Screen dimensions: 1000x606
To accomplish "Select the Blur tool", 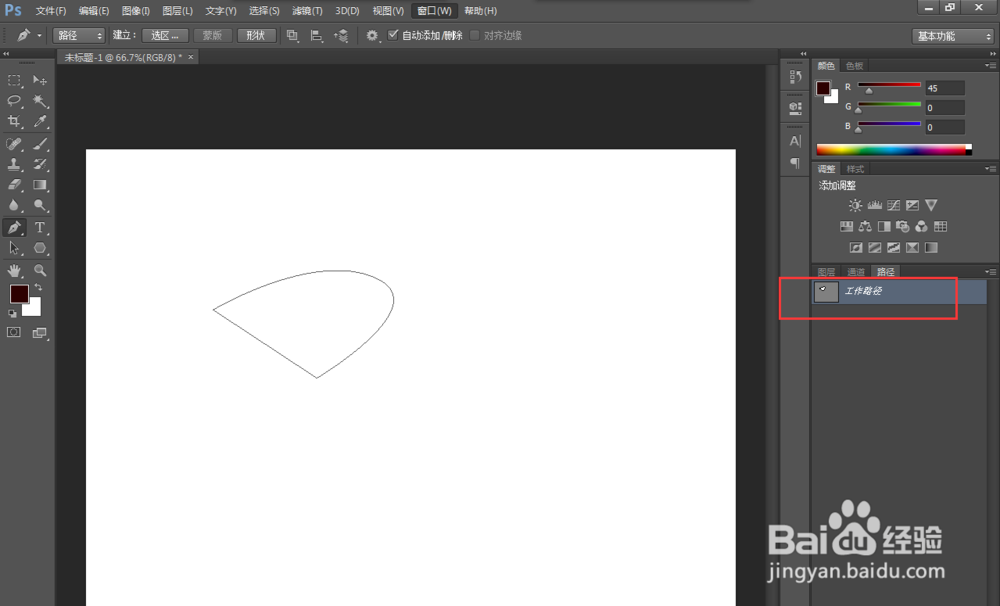I will [x=14, y=205].
